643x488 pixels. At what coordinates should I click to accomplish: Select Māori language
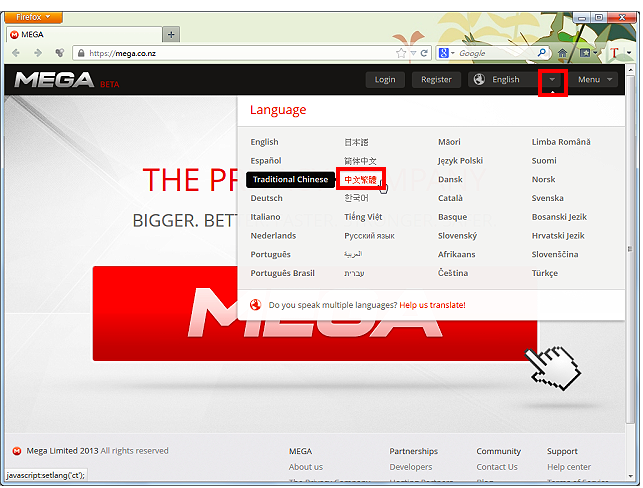[x=449, y=142]
